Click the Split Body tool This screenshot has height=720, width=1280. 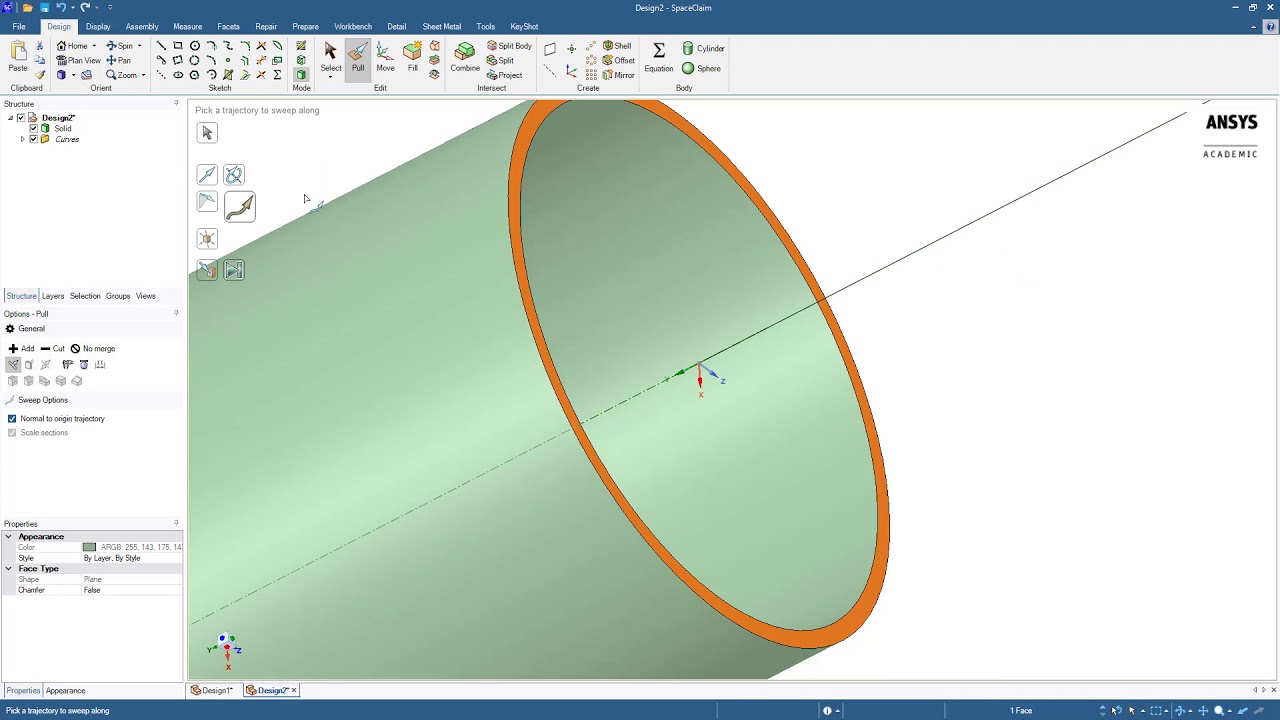[x=509, y=46]
